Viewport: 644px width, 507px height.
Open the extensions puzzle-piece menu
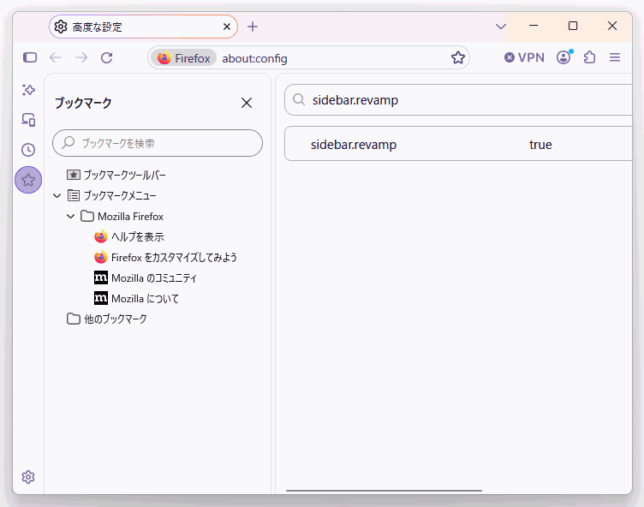pos(589,57)
